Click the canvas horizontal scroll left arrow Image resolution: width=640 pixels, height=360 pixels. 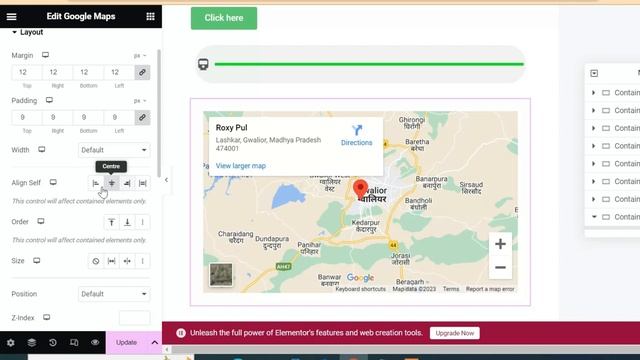pyautogui.click(x=167, y=349)
